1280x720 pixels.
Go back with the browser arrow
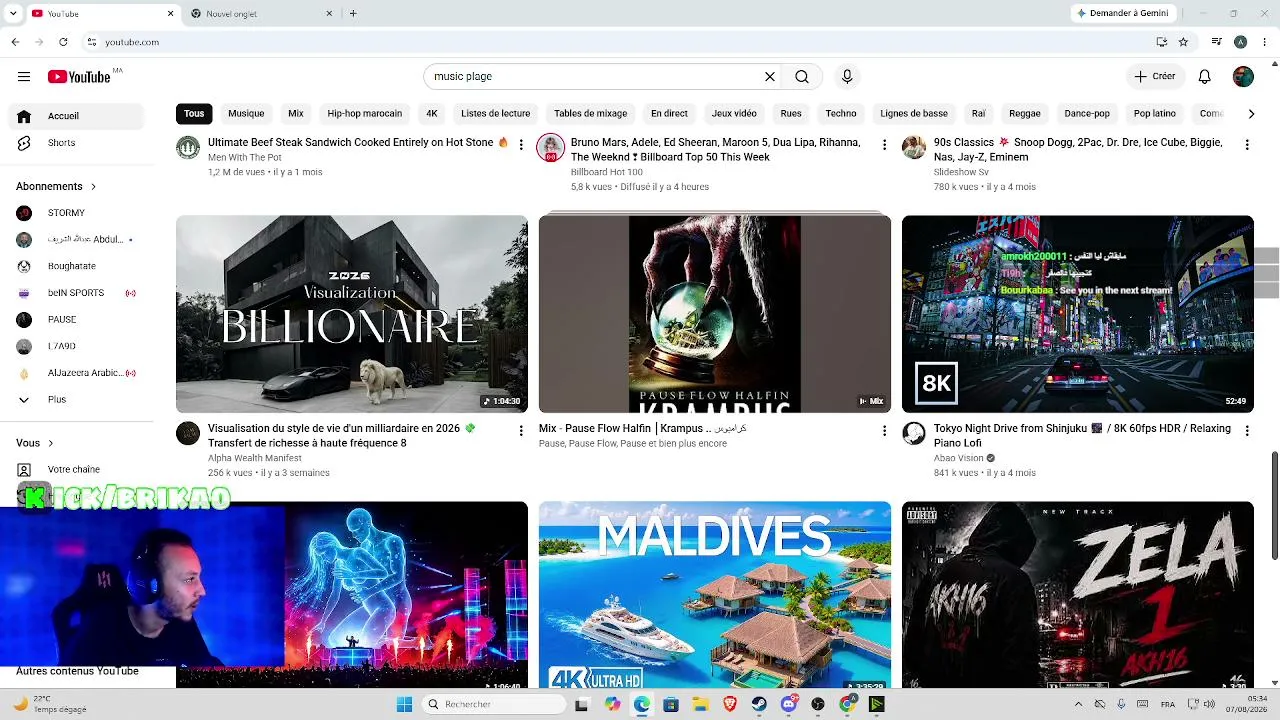coord(15,42)
